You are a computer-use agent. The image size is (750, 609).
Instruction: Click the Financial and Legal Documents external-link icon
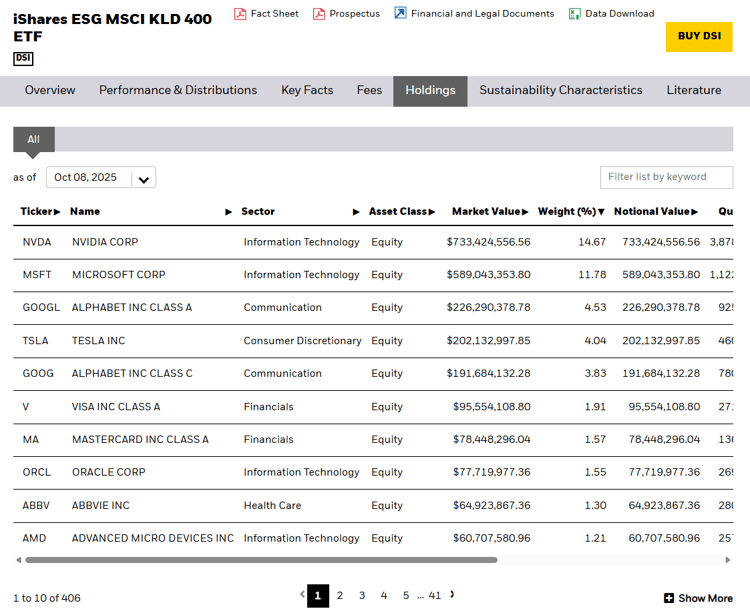click(x=400, y=13)
